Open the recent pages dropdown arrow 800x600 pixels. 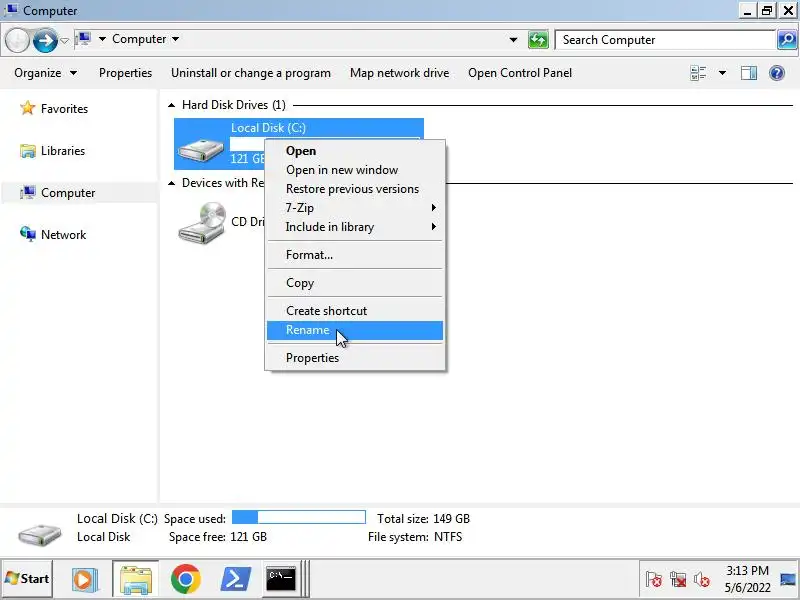64,40
